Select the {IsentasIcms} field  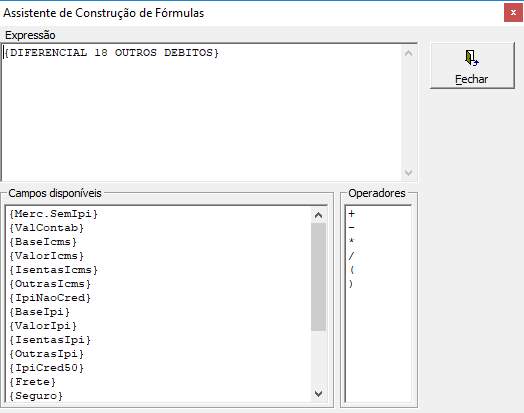(x=53, y=270)
